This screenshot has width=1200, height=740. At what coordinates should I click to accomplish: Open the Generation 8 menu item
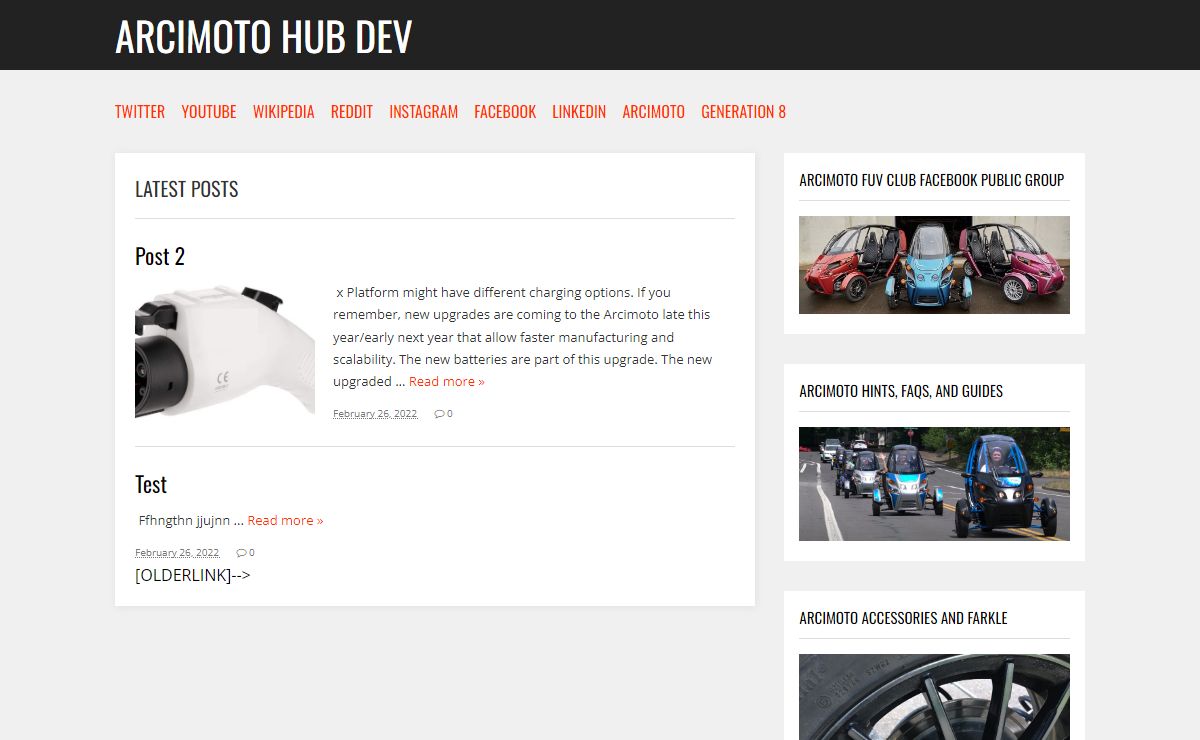(x=743, y=112)
